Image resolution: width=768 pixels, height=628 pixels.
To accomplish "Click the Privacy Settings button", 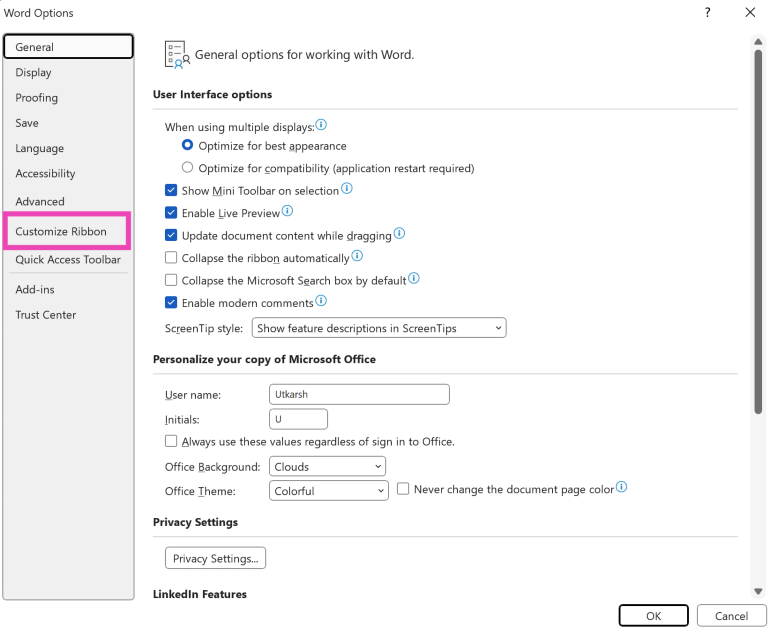I will pos(215,558).
